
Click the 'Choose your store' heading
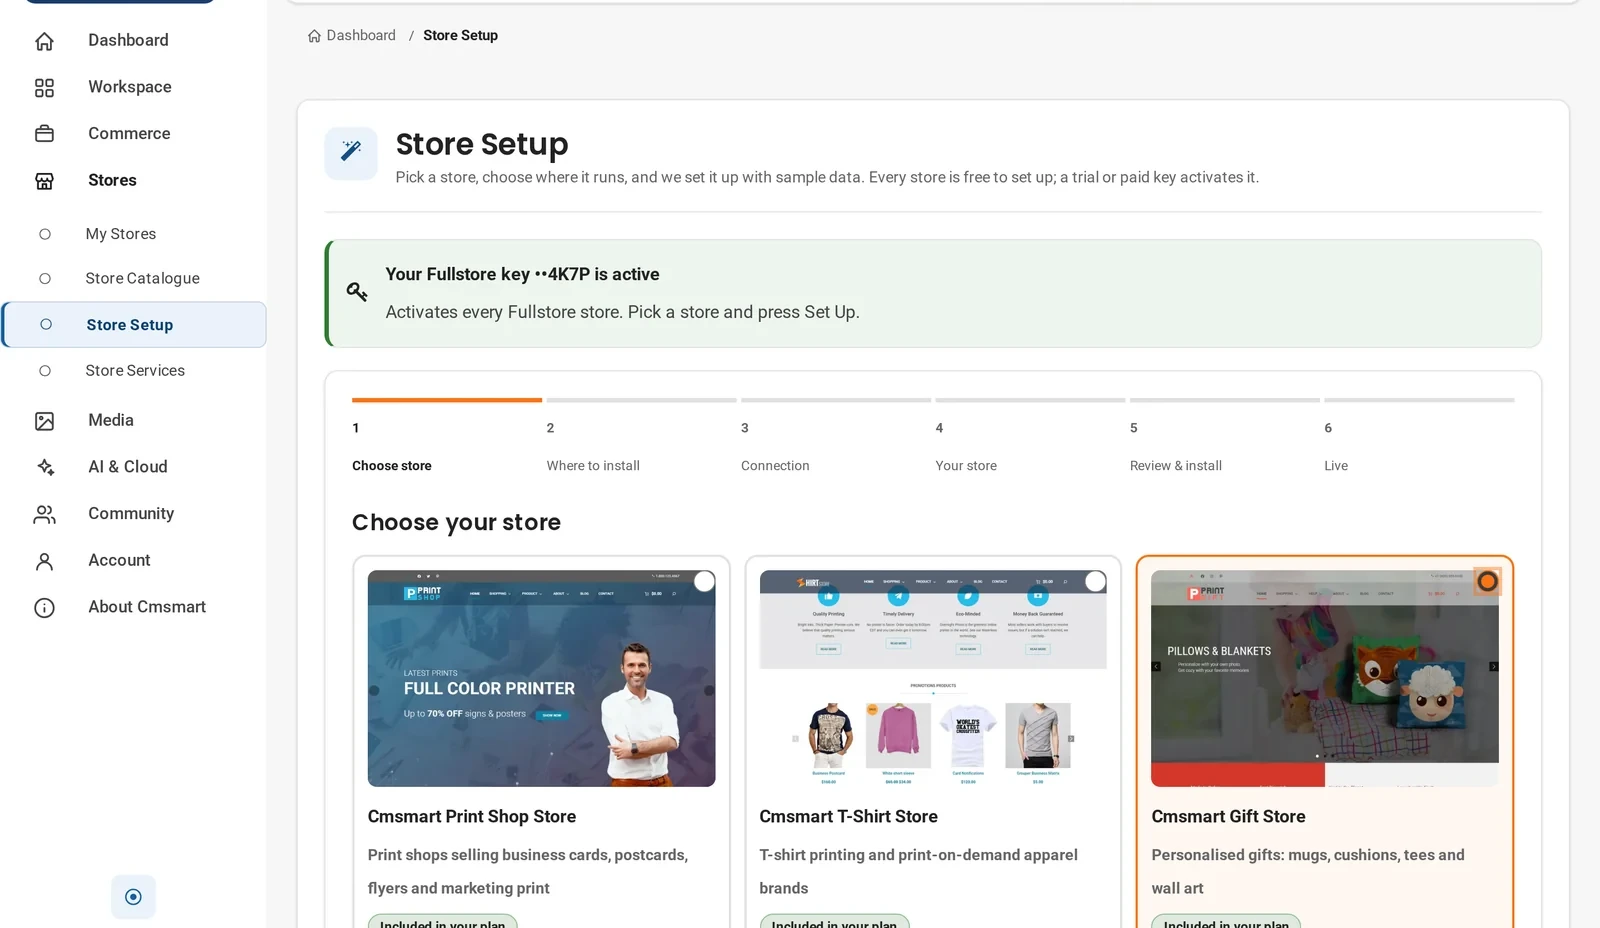coord(456,523)
